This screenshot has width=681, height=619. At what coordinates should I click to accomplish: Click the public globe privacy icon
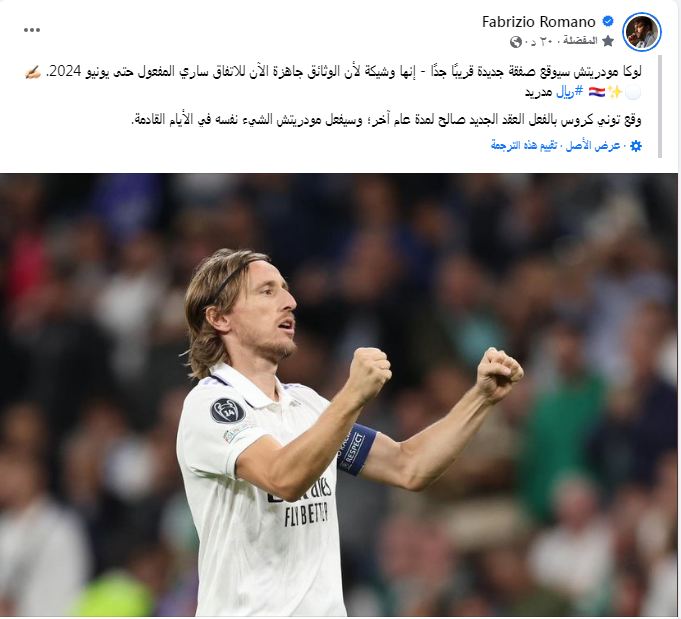click(516, 42)
